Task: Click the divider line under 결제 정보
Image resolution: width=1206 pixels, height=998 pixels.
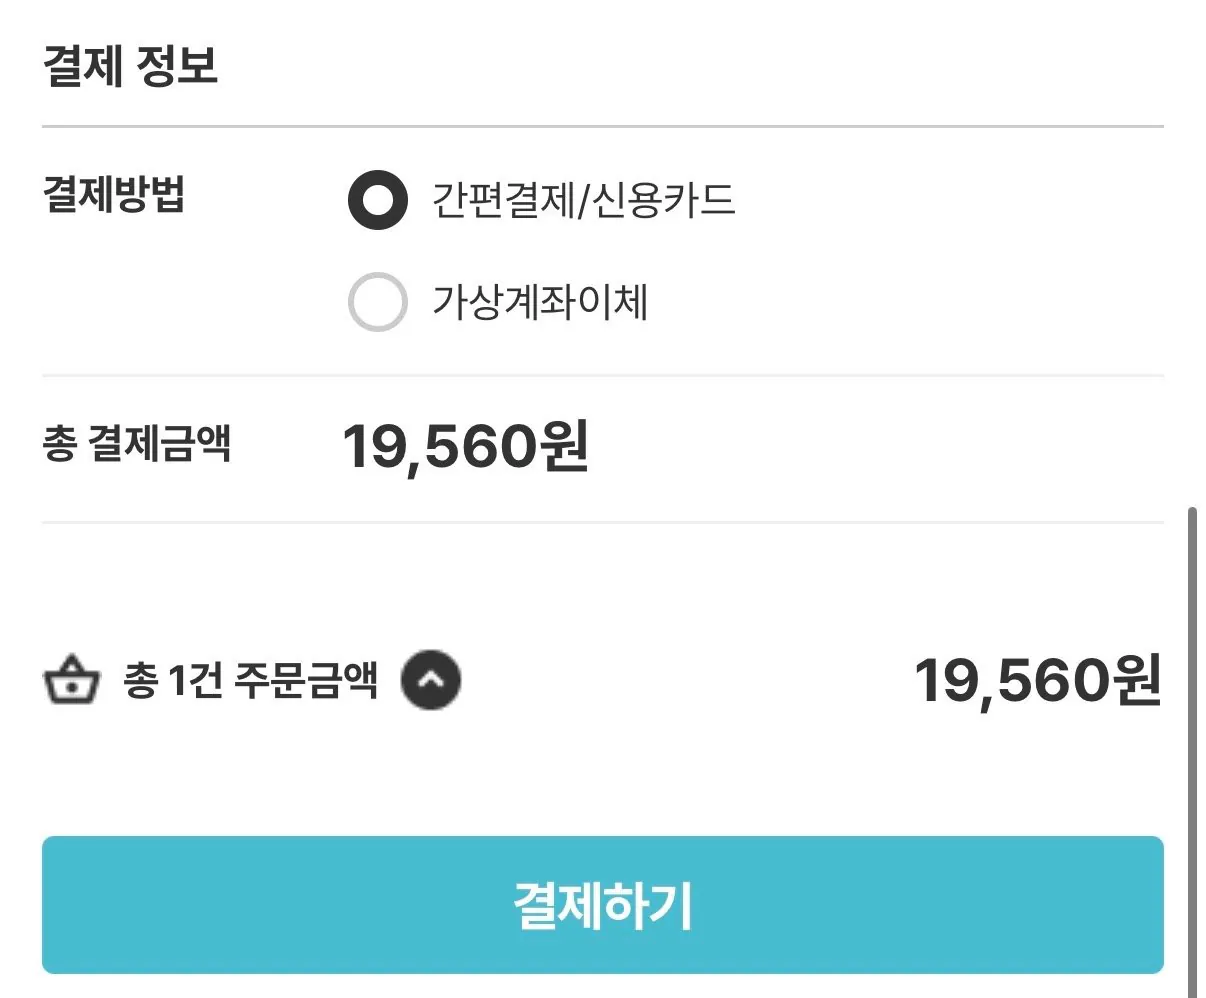Action: tap(602, 127)
